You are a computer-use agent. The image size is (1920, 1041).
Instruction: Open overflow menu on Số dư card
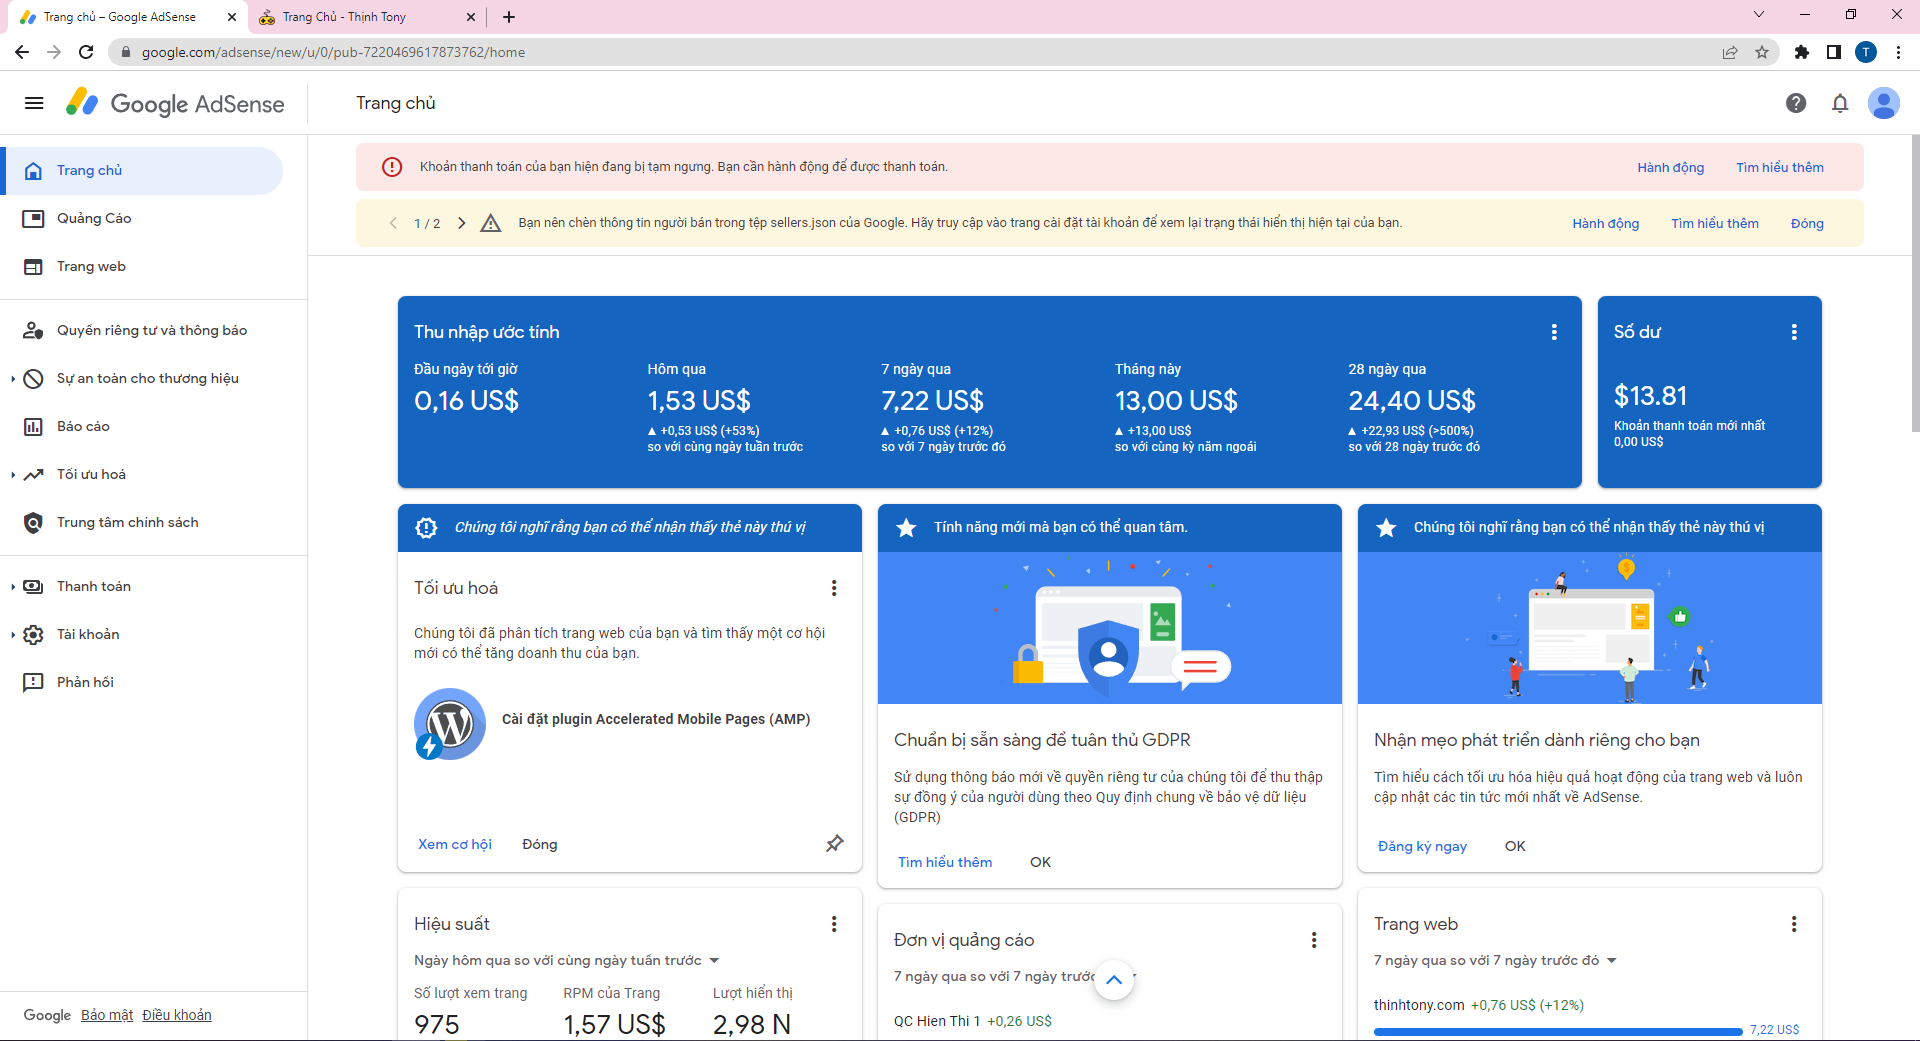[x=1794, y=331]
